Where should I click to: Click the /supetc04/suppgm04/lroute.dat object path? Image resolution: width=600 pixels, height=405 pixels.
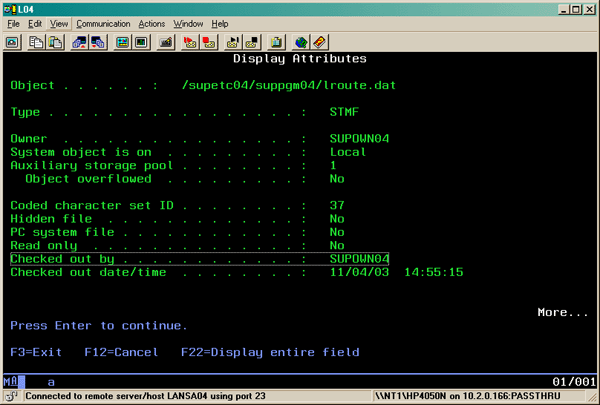[289, 85]
